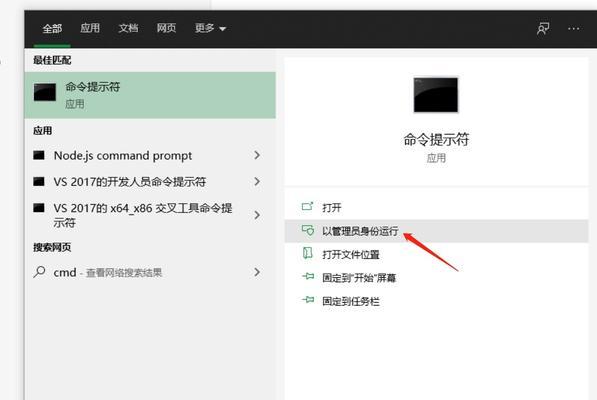Click the feedback person icon
The width and height of the screenshot is (597, 400).
(543, 29)
